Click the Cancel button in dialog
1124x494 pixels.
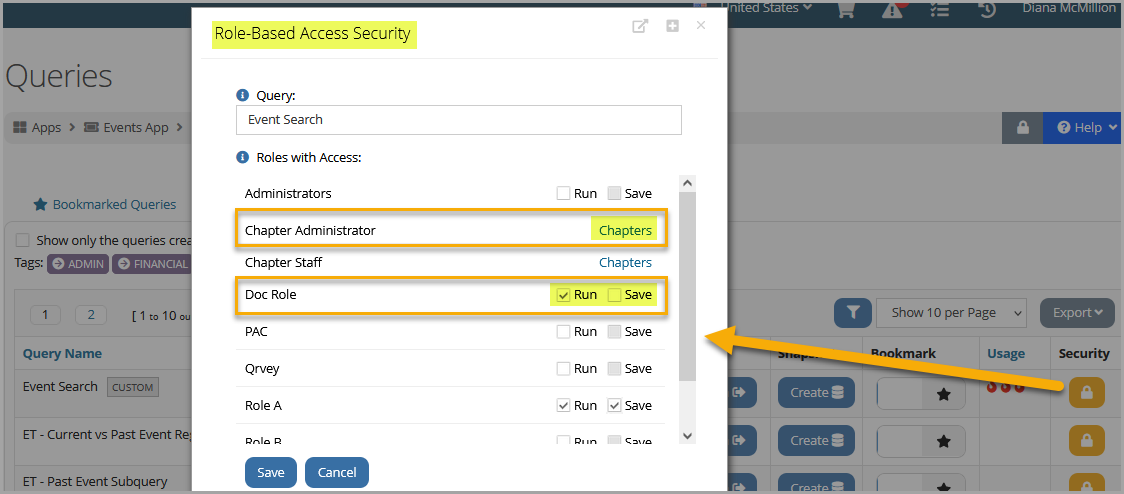coord(337,472)
